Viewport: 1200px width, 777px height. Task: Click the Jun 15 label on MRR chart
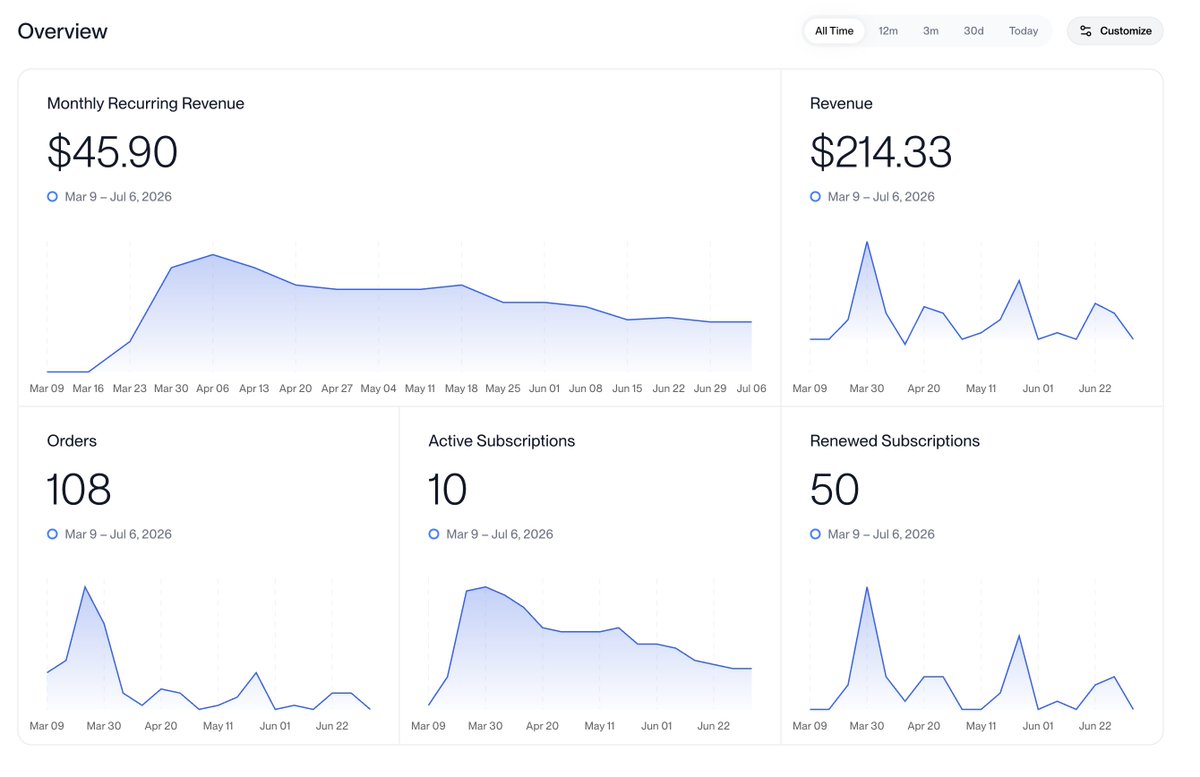[627, 388]
